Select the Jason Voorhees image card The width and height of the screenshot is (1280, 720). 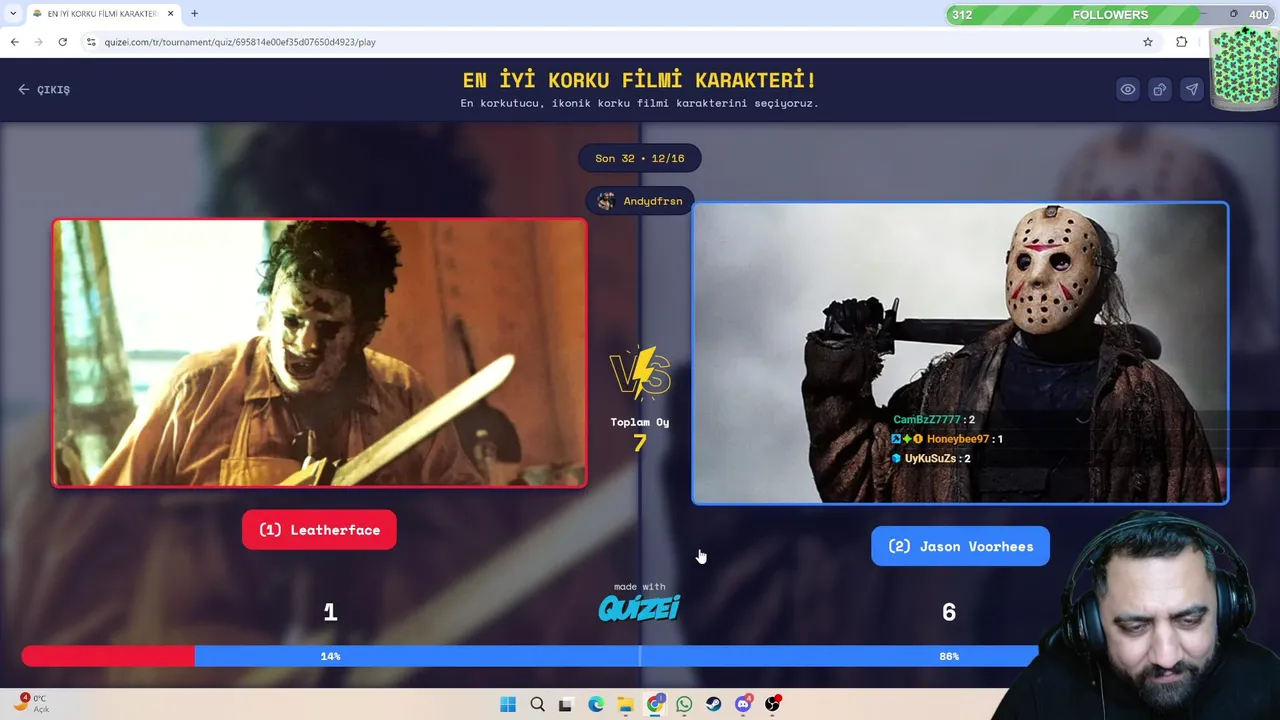coord(960,353)
